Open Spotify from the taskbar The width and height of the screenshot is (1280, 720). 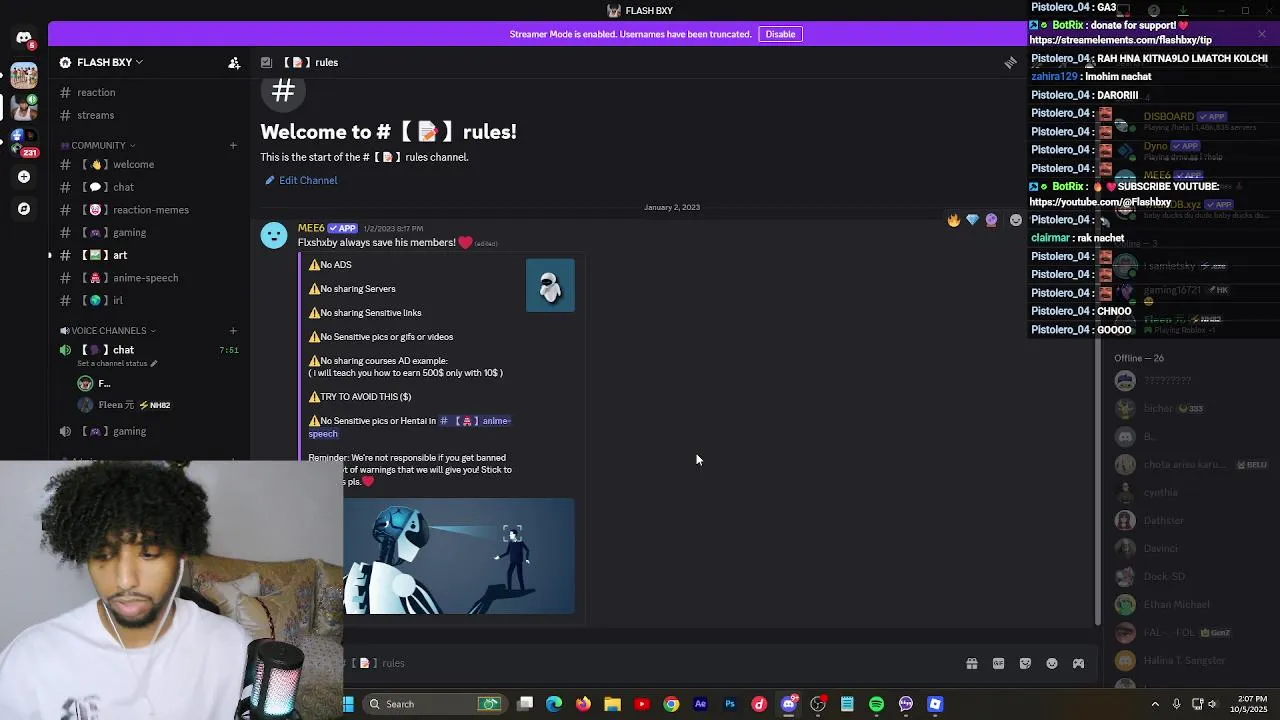(x=876, y=704)
